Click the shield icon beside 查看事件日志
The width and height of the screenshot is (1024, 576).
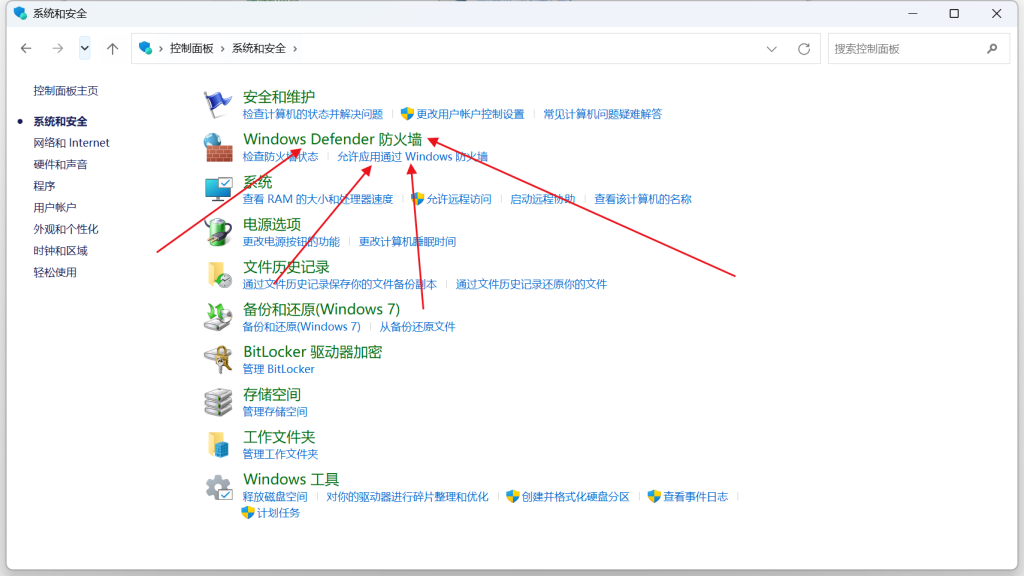(654, 496)
